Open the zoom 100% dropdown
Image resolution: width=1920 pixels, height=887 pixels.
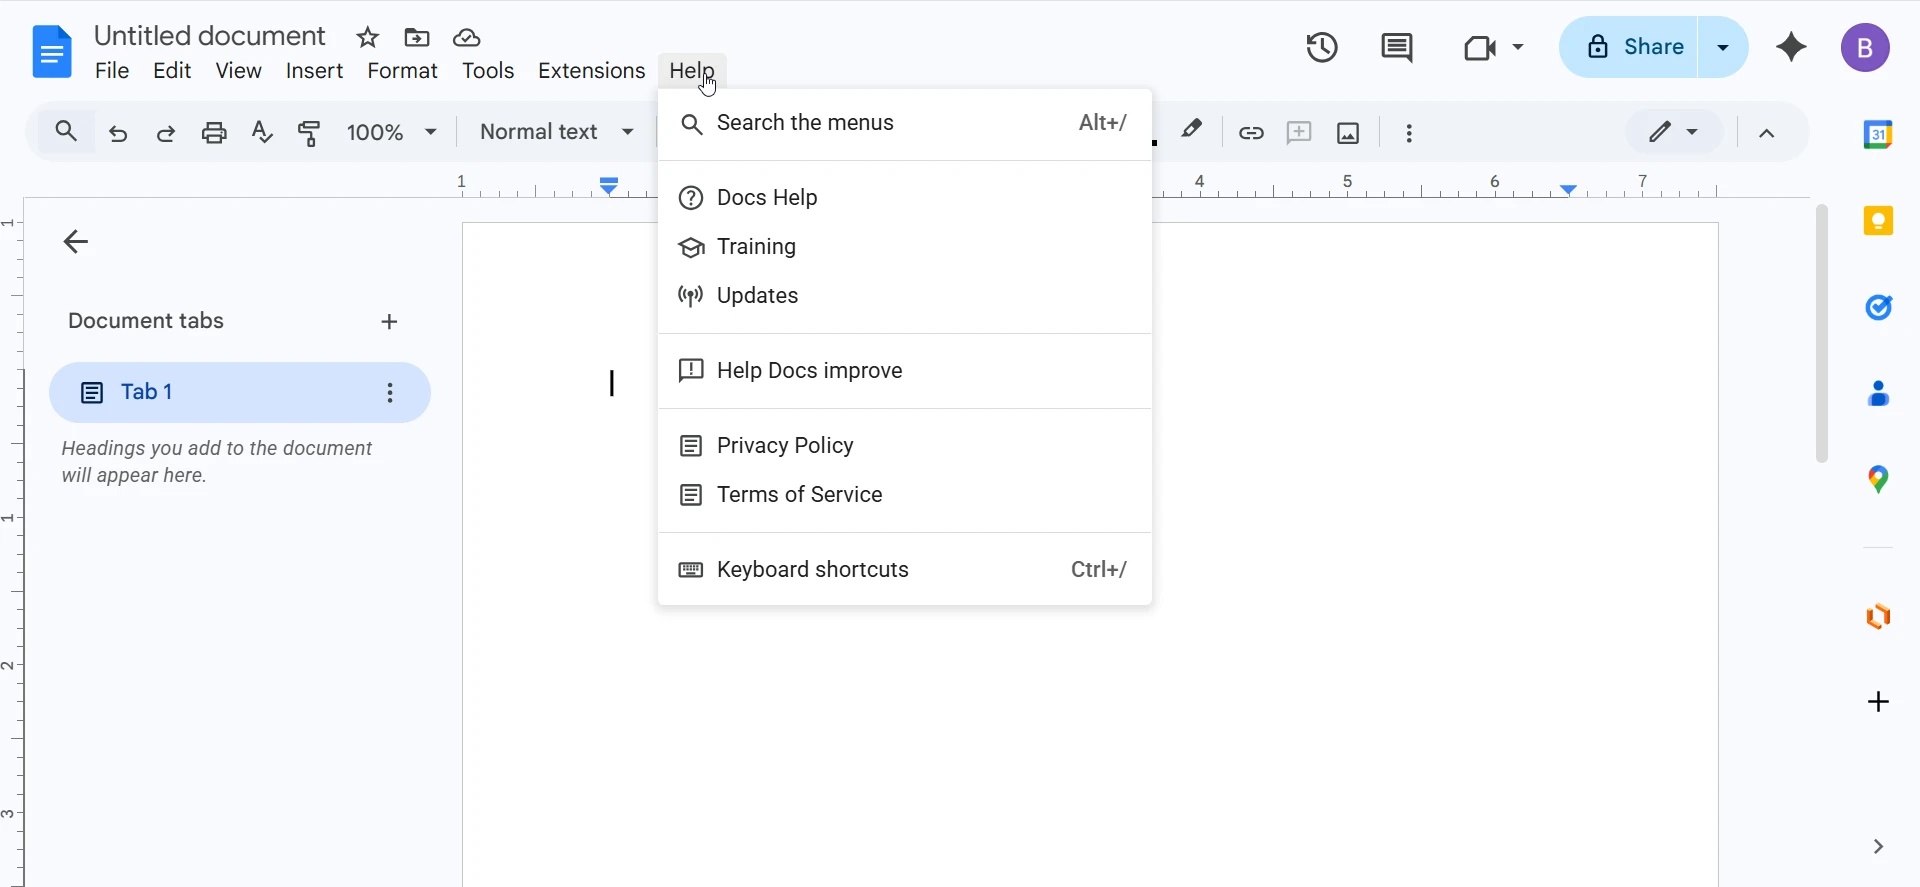[391, 132]
